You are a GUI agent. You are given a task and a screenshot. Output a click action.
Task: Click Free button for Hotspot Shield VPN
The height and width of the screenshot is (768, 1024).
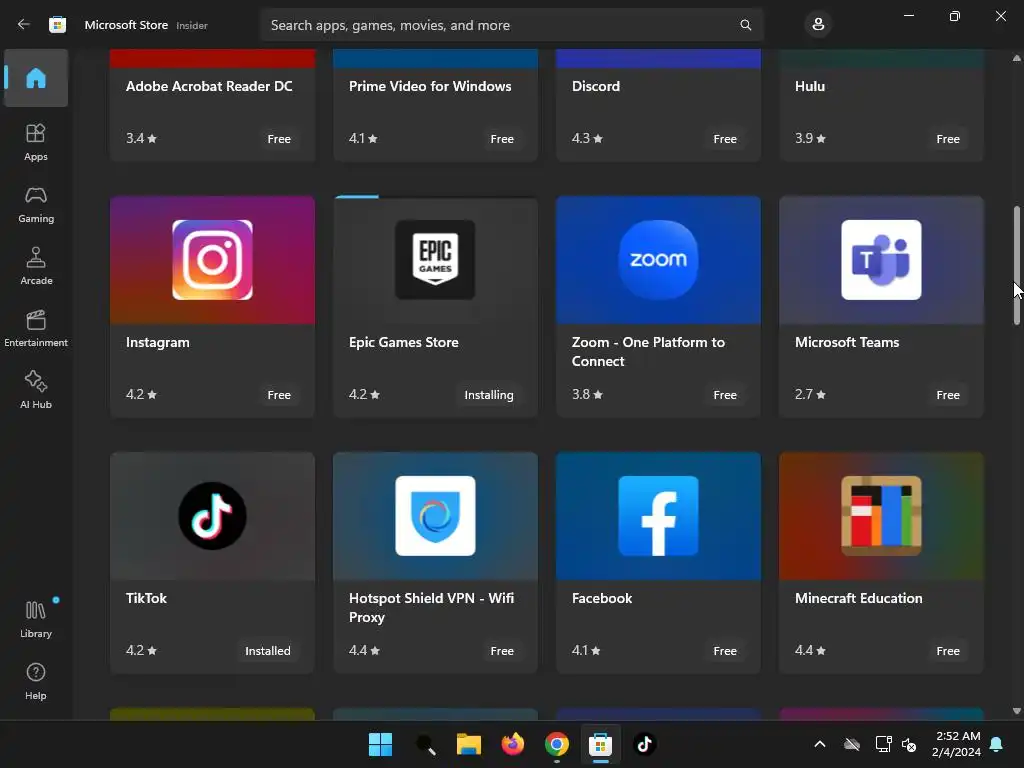coord(502,650)
